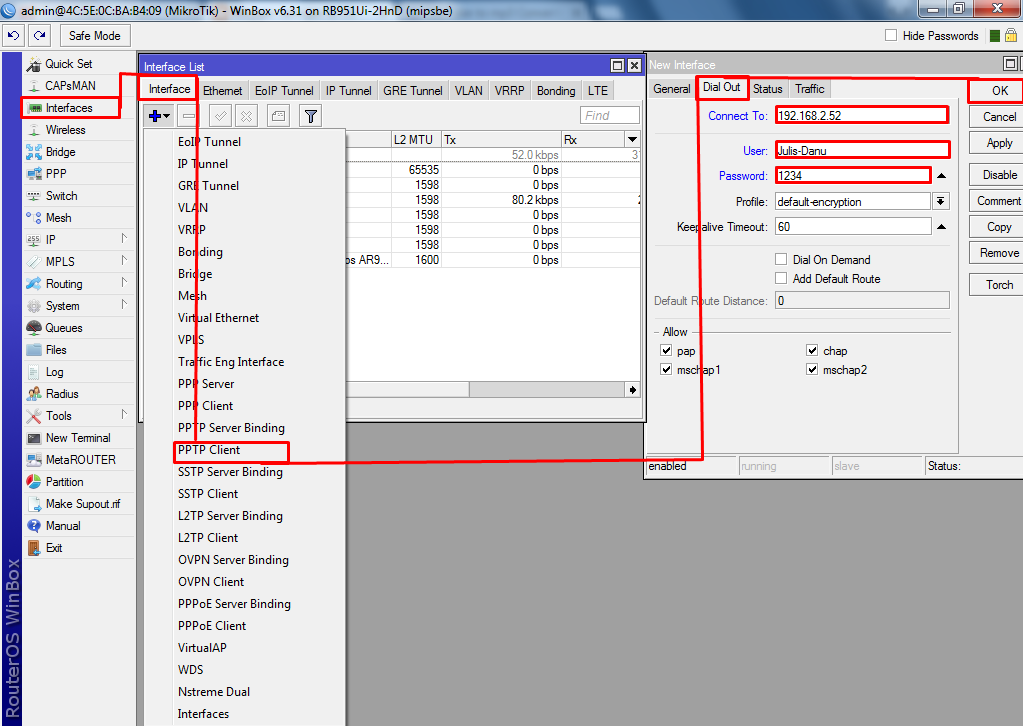The width and height of the screenshot is (1023, 726).
Task: Collapse the Keepalive Timeout field arrow
Action: point(941,226)
